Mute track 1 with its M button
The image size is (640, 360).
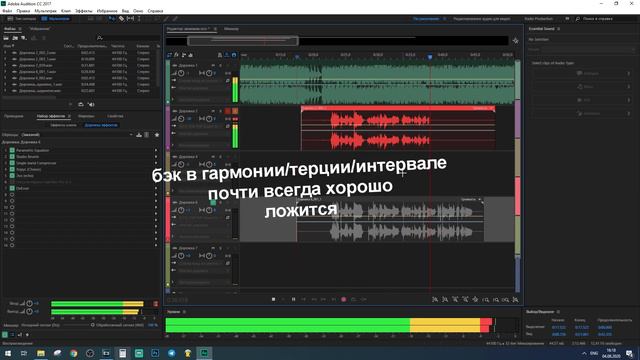[213, 65]
